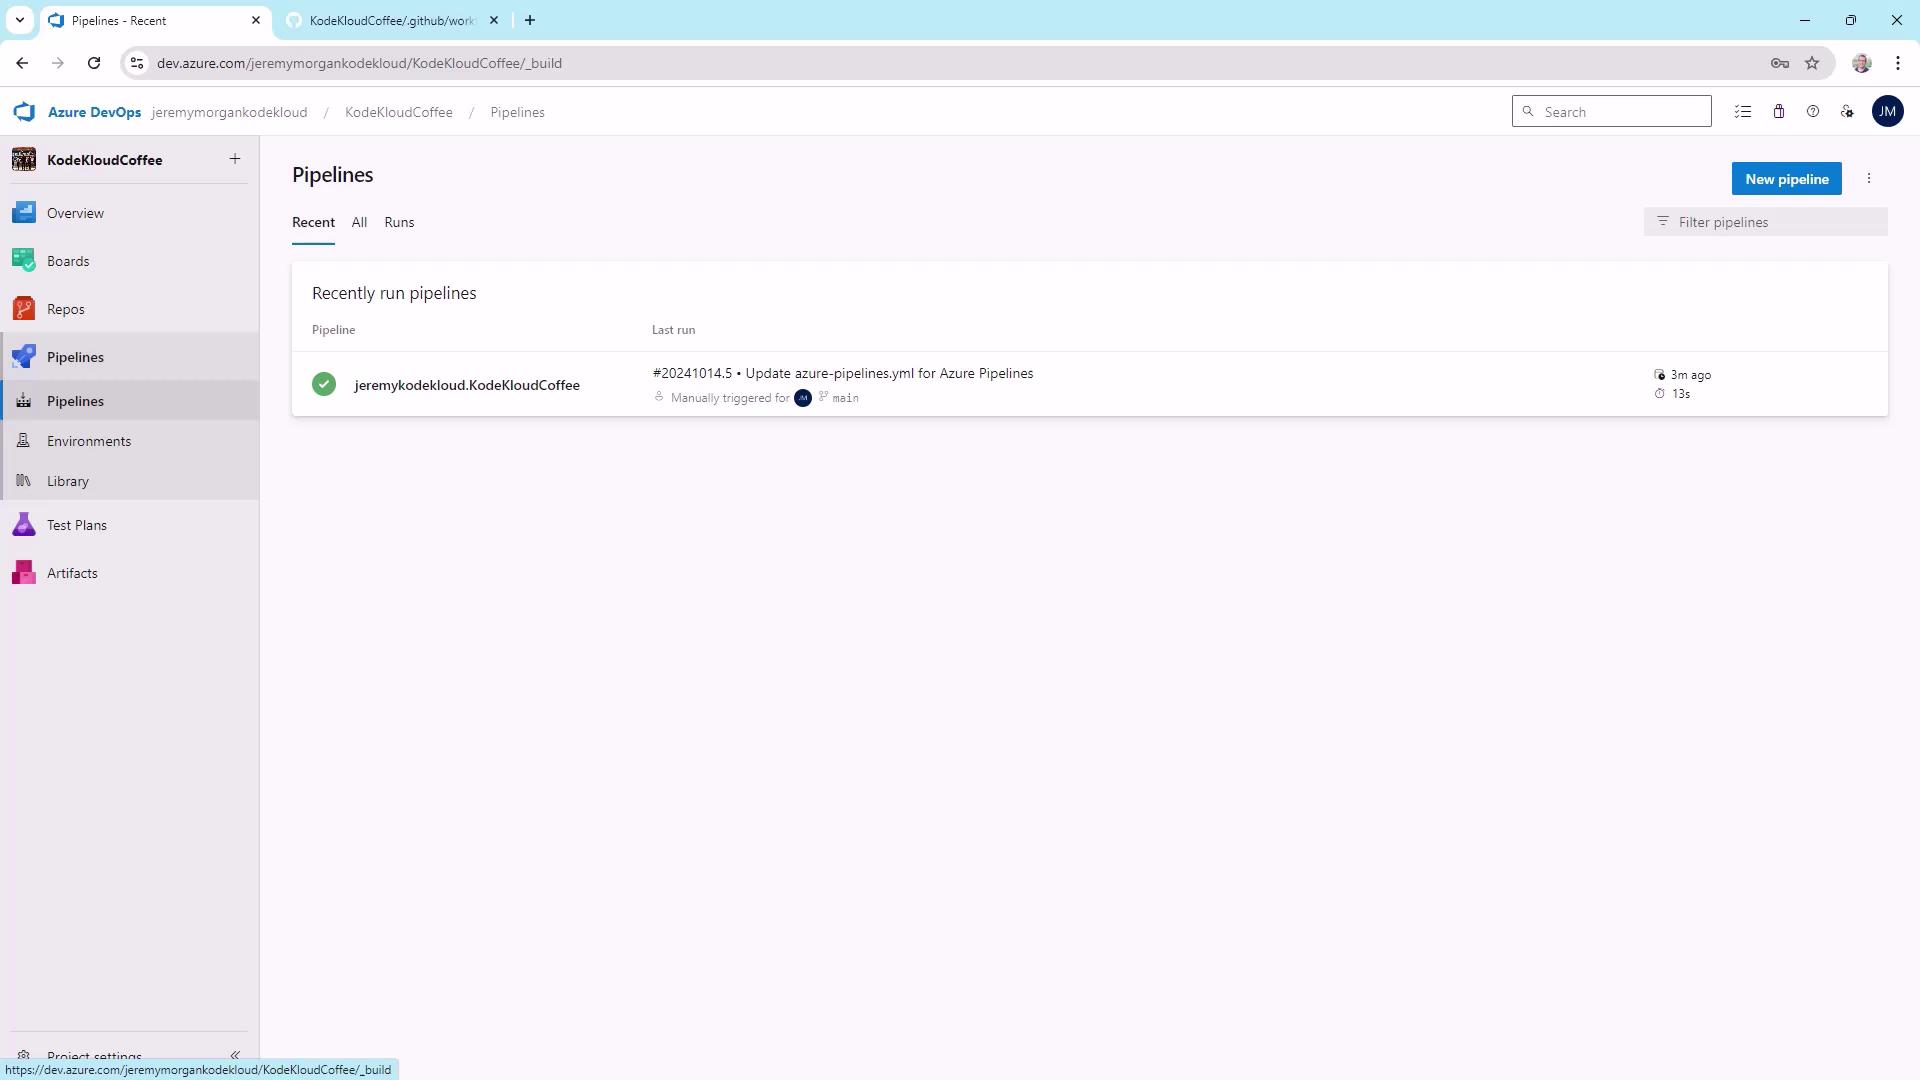Screen dimensions: 1920x1080
Task: Expand the plus menu next to KodeKloudCoffee
Action: 235,159
